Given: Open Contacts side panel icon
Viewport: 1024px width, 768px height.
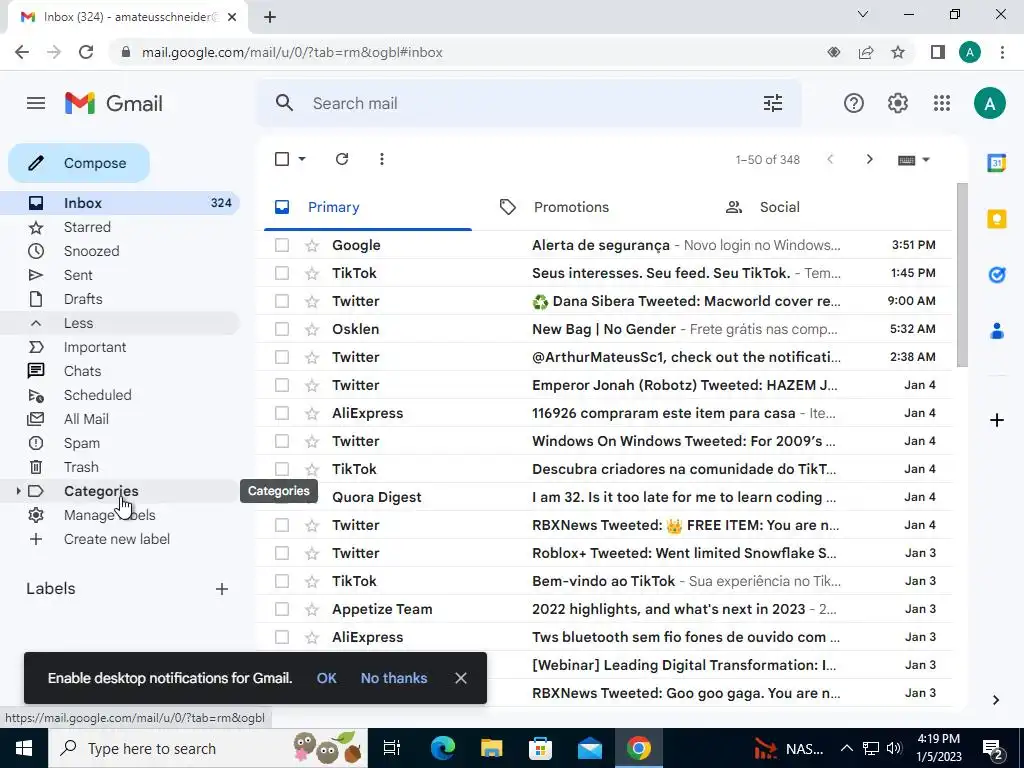Looking at the screenshot, I should point(997,331).
